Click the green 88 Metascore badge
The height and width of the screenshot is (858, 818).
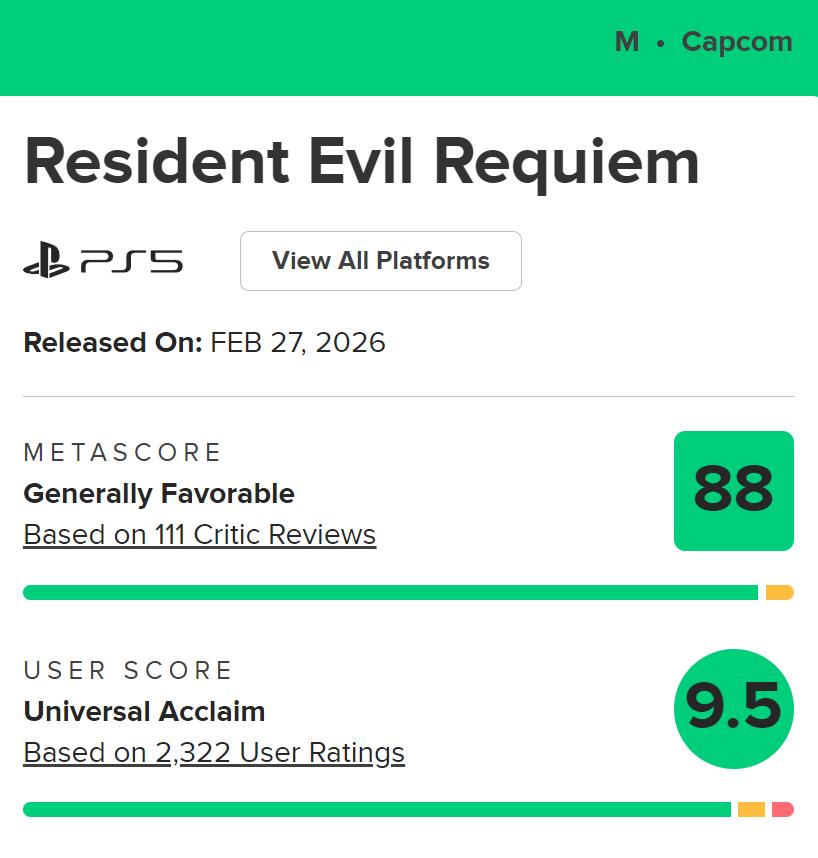(x=733, y=491)
